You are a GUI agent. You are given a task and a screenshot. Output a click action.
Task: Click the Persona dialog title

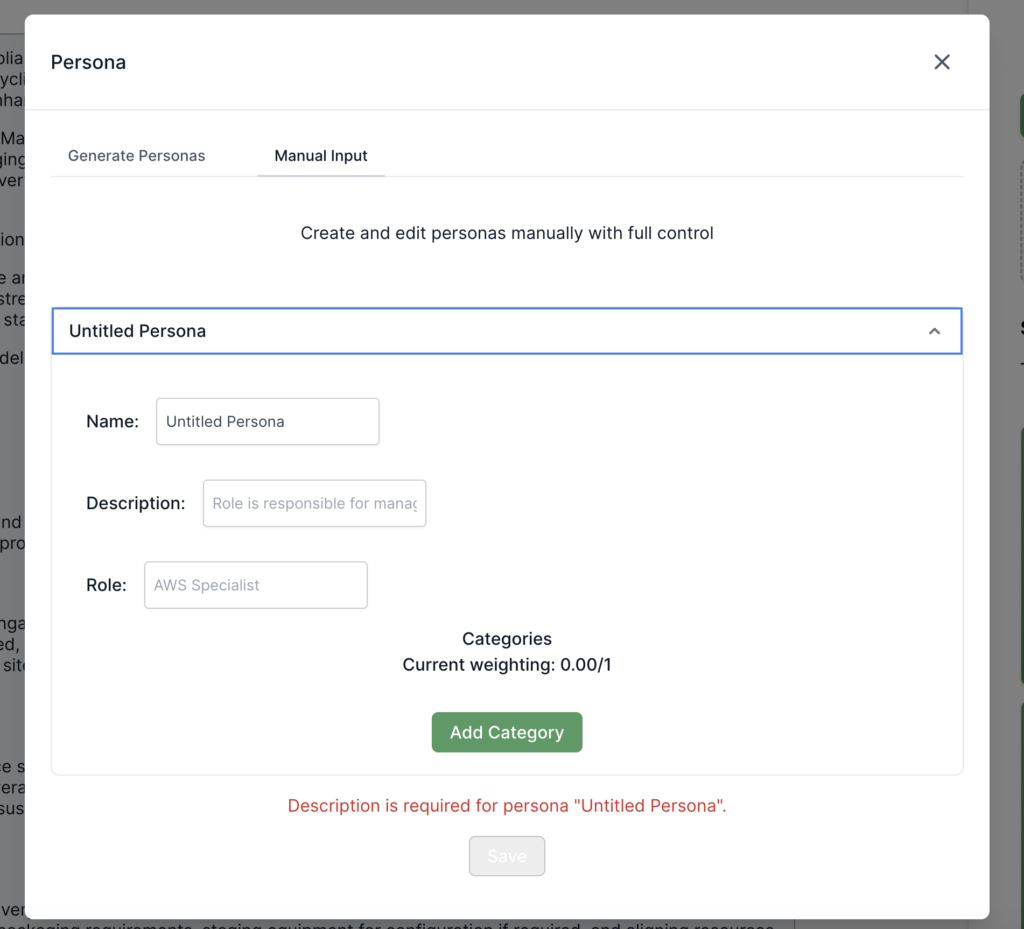point(88,62)
